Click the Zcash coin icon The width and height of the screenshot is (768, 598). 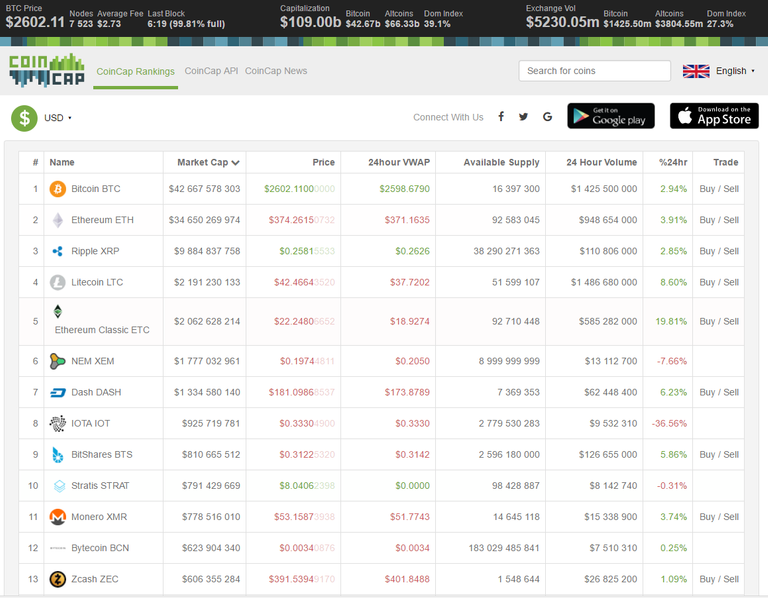click(x=58, y=579)
